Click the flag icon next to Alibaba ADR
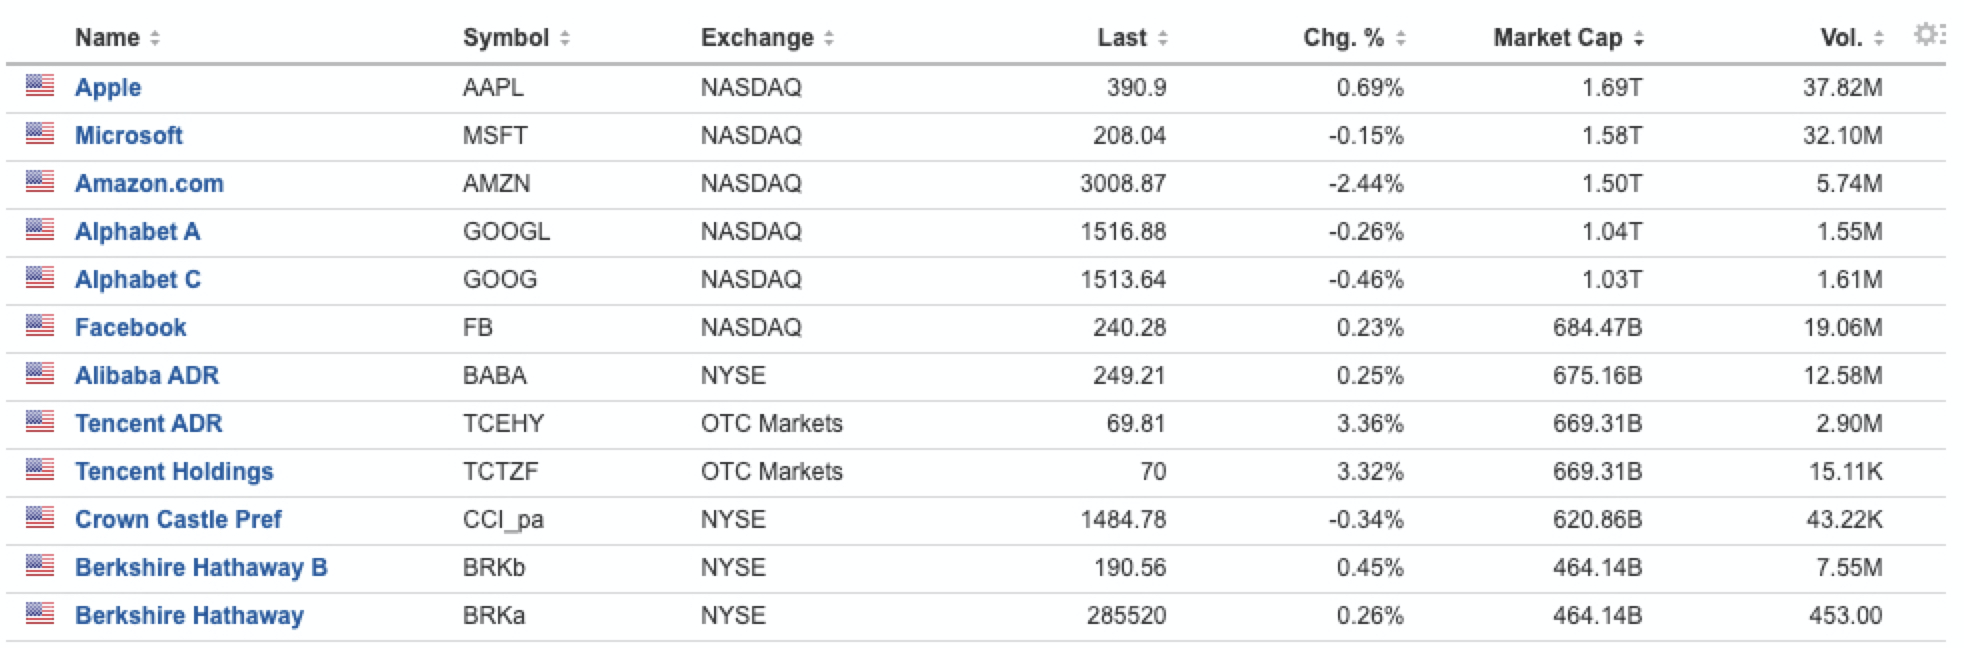 pyautogui.click(x=40, y=374)
